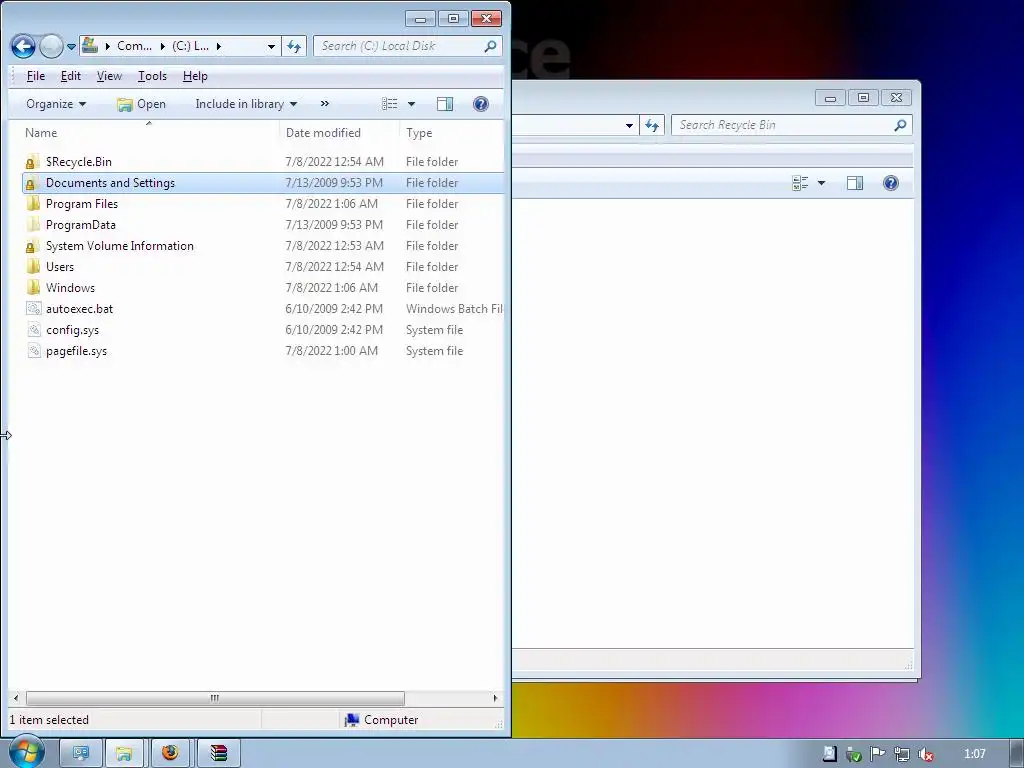Image resolution: width=1024 pixels, height=768 pixels.
Task: Click the 'Windows Batch Fil' type cell
Action: (x=454, y=309)
